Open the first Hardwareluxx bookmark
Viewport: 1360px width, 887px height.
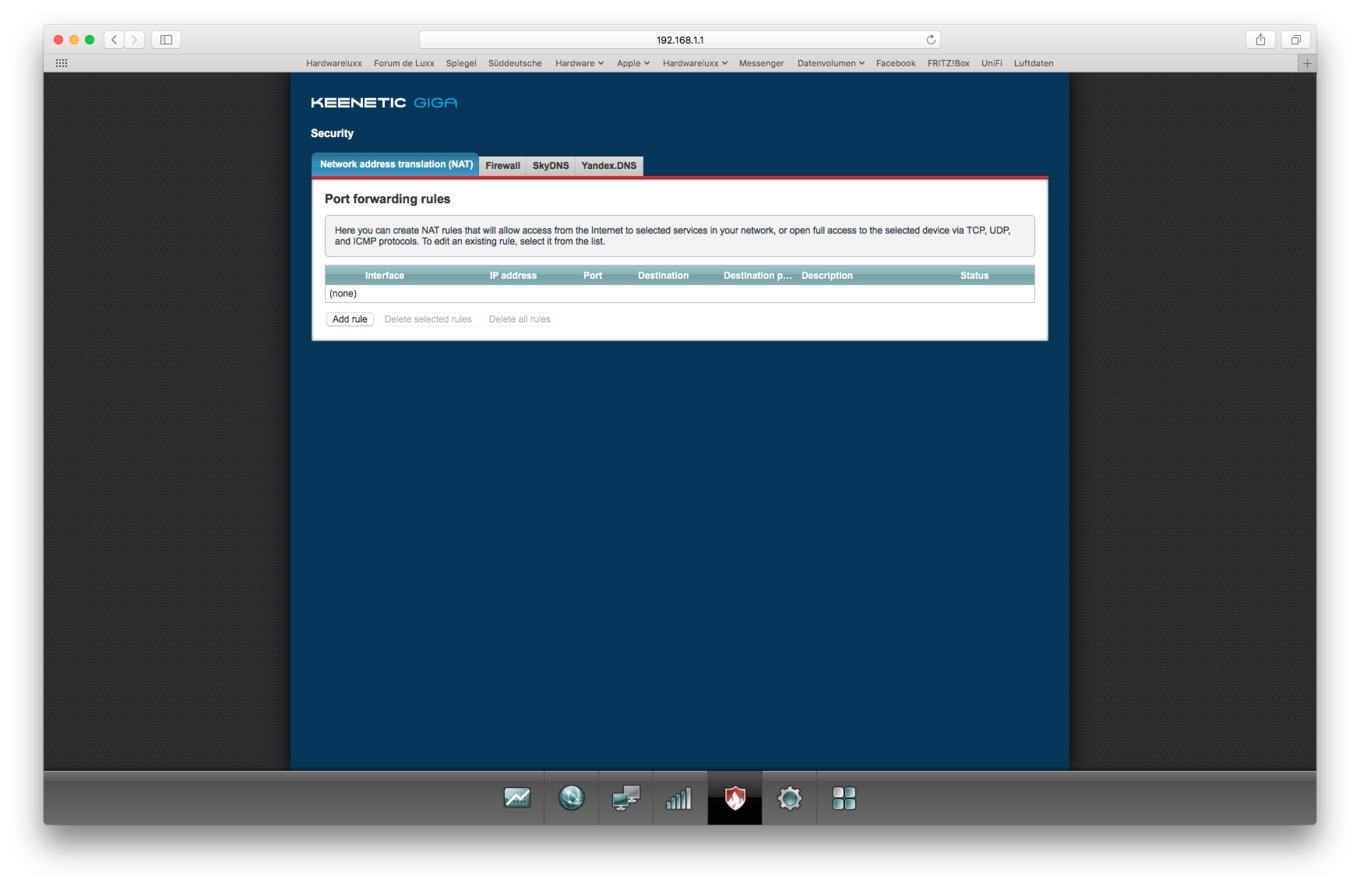334,63
